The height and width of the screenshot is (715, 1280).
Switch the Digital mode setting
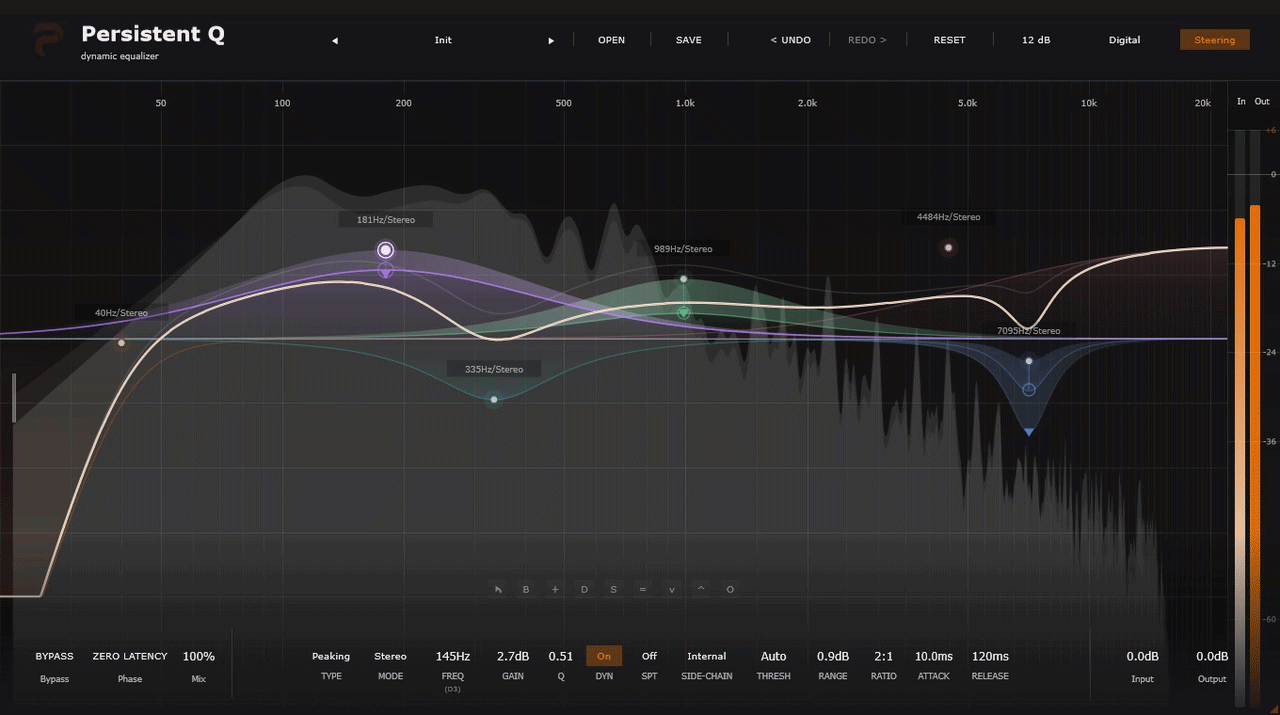[1124, 40]
